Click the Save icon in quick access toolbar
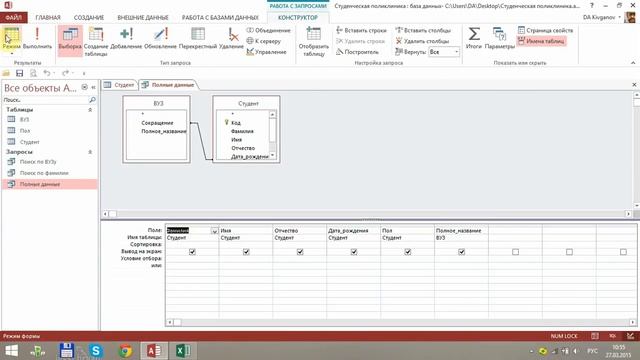The image size is (640, 360). tap(20, 73)
